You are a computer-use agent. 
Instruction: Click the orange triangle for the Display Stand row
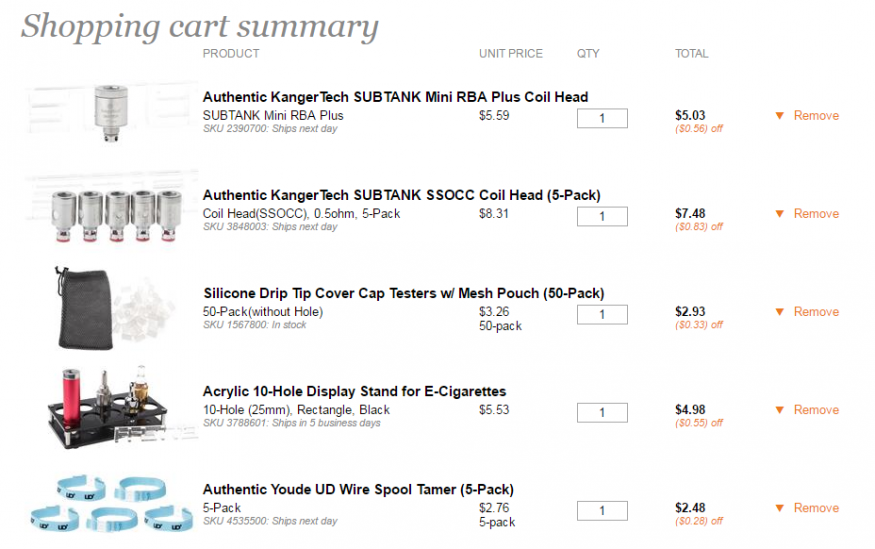[779, 410]
